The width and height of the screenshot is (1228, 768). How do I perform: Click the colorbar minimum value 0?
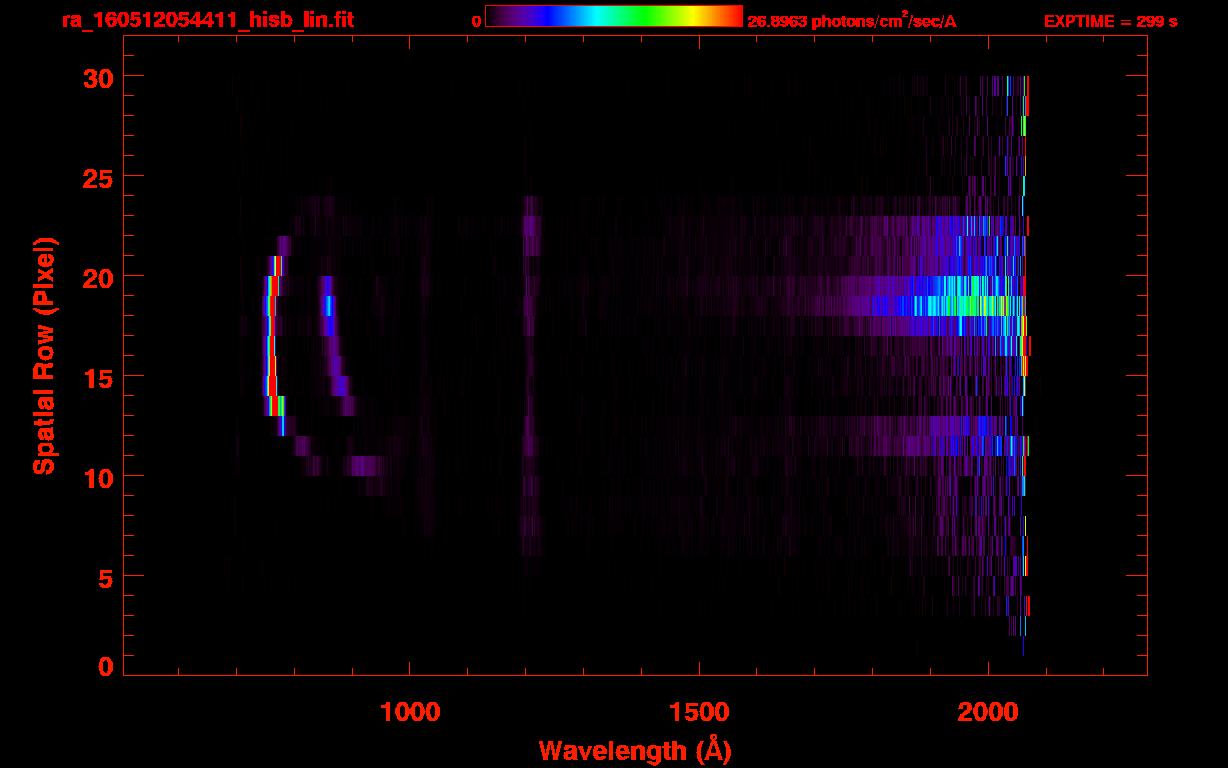[476, 21]
